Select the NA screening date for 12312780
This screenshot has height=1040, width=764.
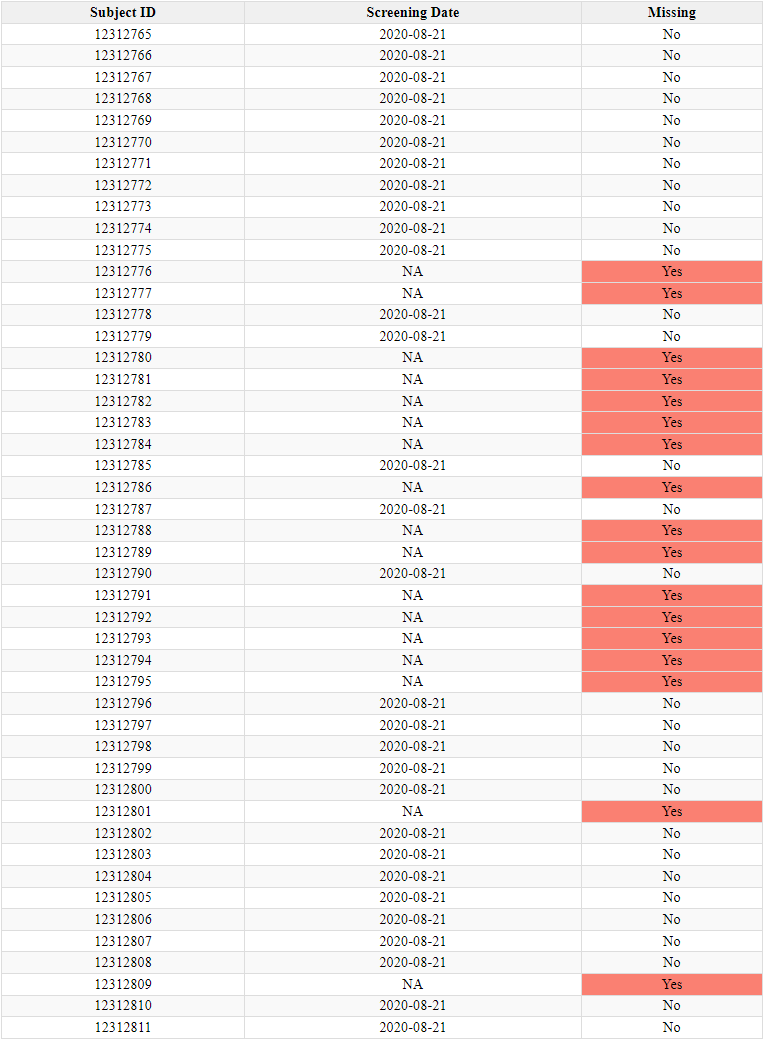click(x=412, y=358)
